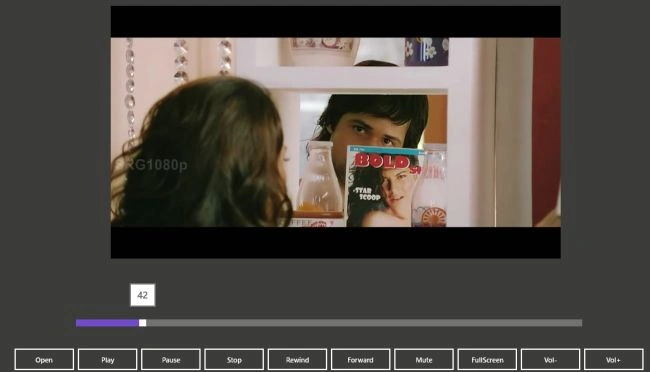Image resolution: width=650 pixels, height=372 pixels.
Task: Click the gray unplayed part of the seek bar
Action: [364, 323]
